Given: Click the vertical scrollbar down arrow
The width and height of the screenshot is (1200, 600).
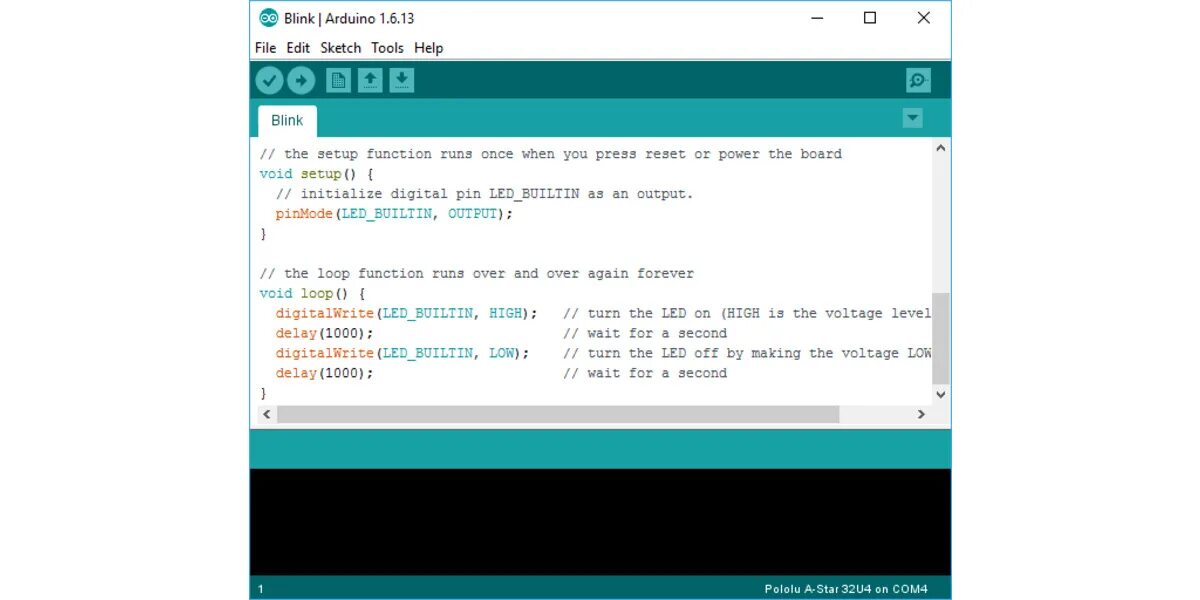Looking at the screenshot, I should coord(941,395).
